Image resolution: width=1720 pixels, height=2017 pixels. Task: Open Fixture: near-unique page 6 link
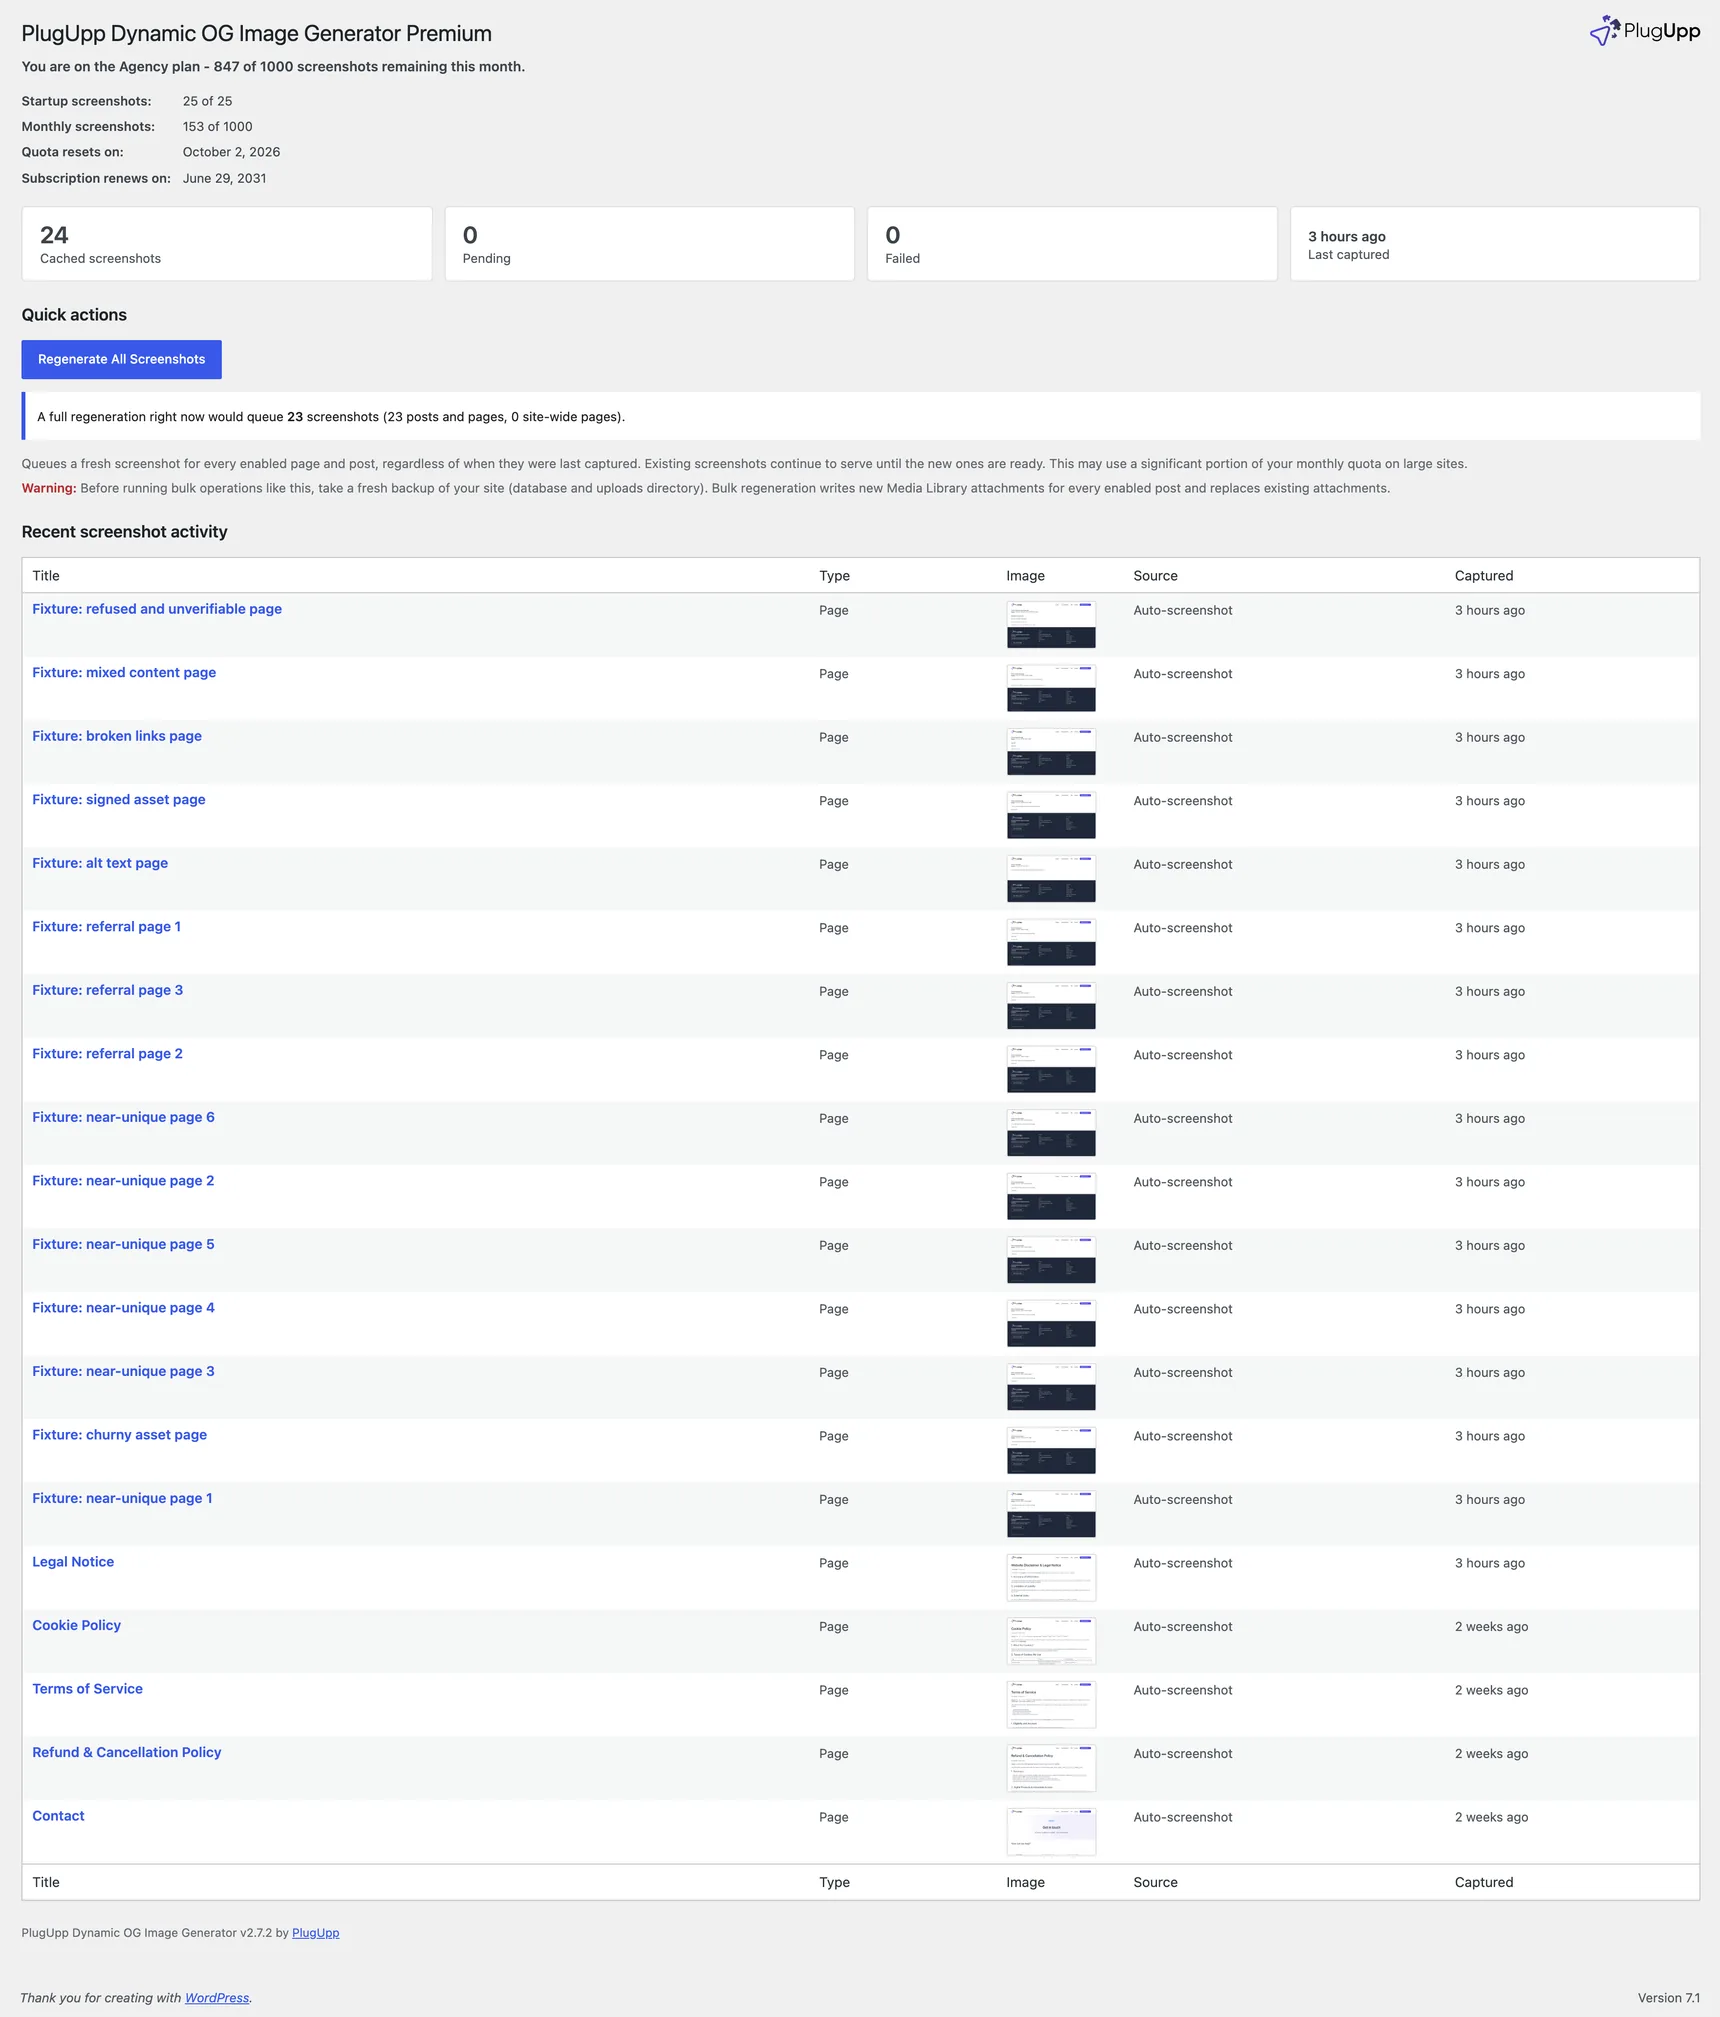coord(123,1117)
